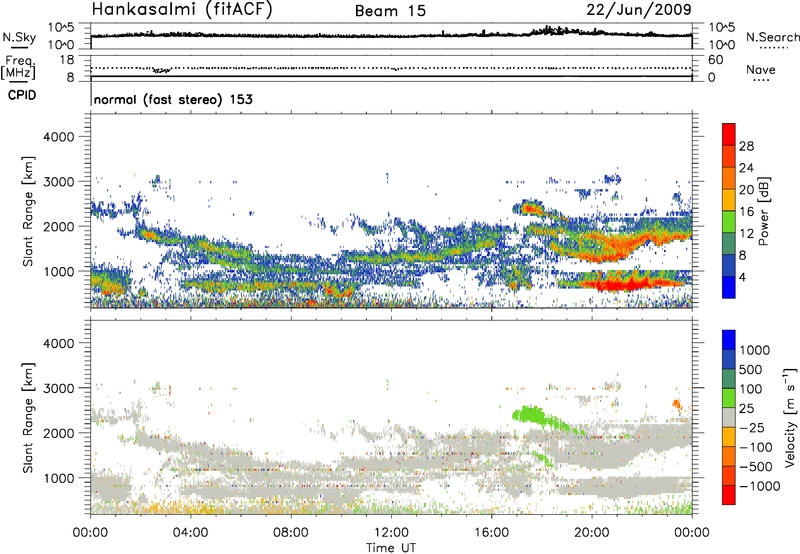This screenshot has width=800, height=554.
Task: Click the '28' label on Power colorbar
Action: (x=746, y=146)
